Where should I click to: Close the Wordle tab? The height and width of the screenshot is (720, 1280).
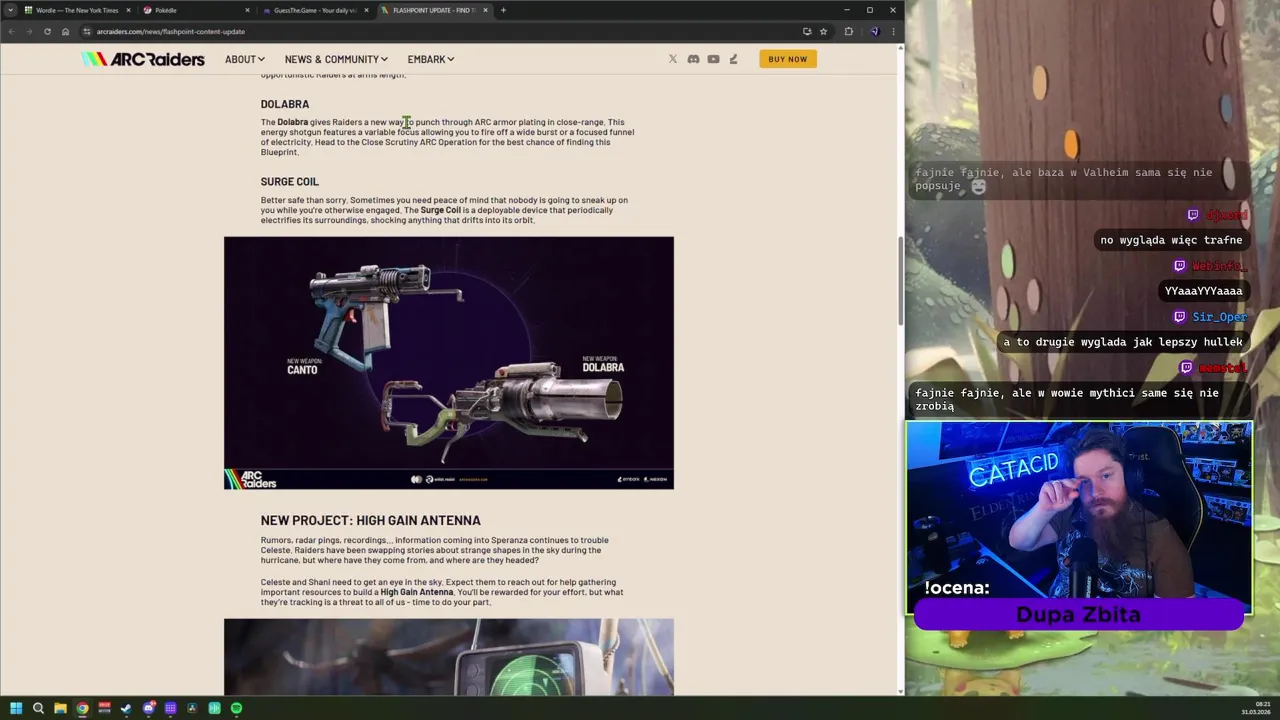(x=128, y=10)
